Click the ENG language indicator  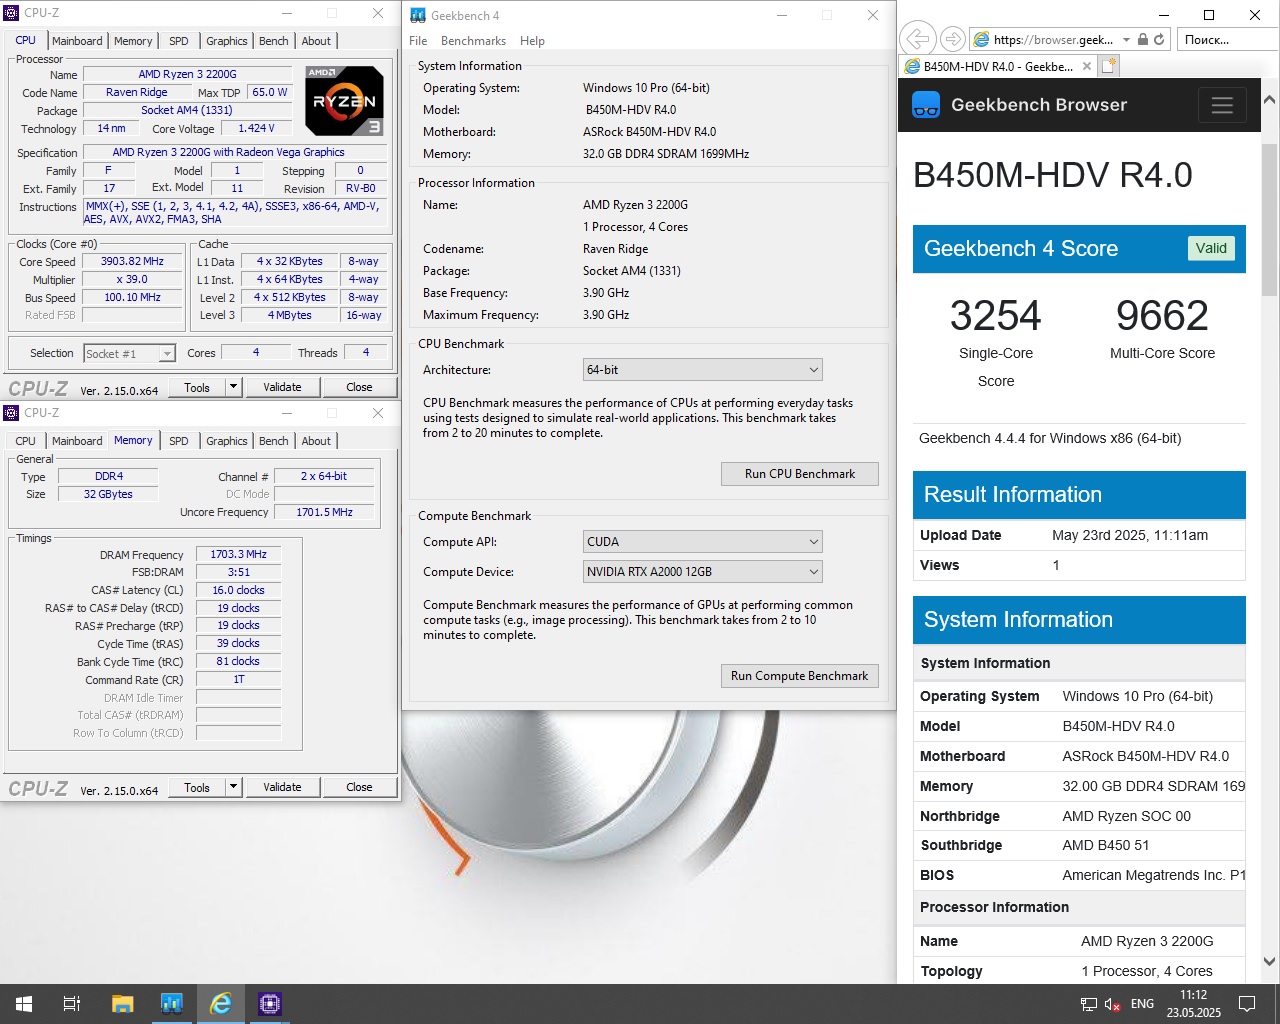click(1142, 1004)
